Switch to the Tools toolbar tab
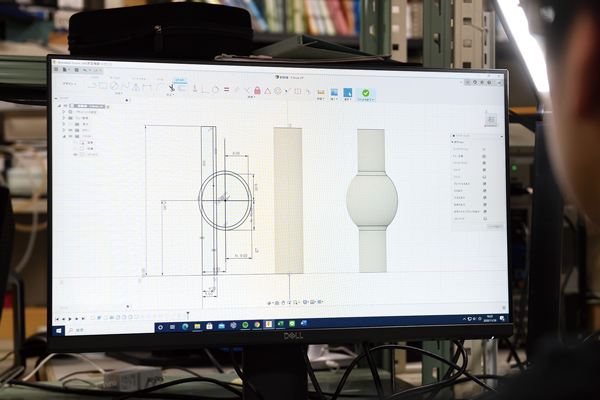The height and width of the screenshot is (400, 600). tap(160, 79)
